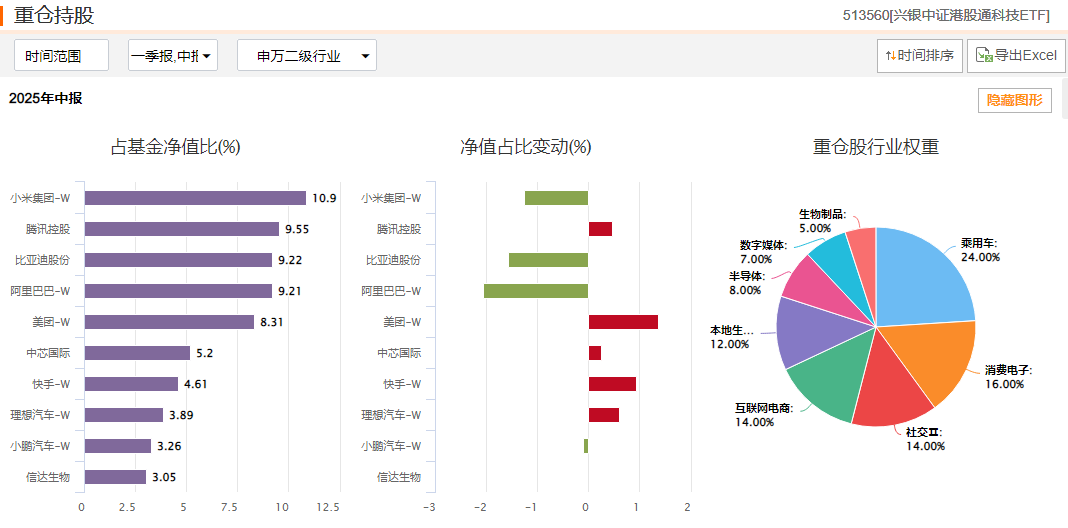This screenshot has width=1068, height=528.
Task: Click the 2025年中报 heading
Action: coord(46,99)
